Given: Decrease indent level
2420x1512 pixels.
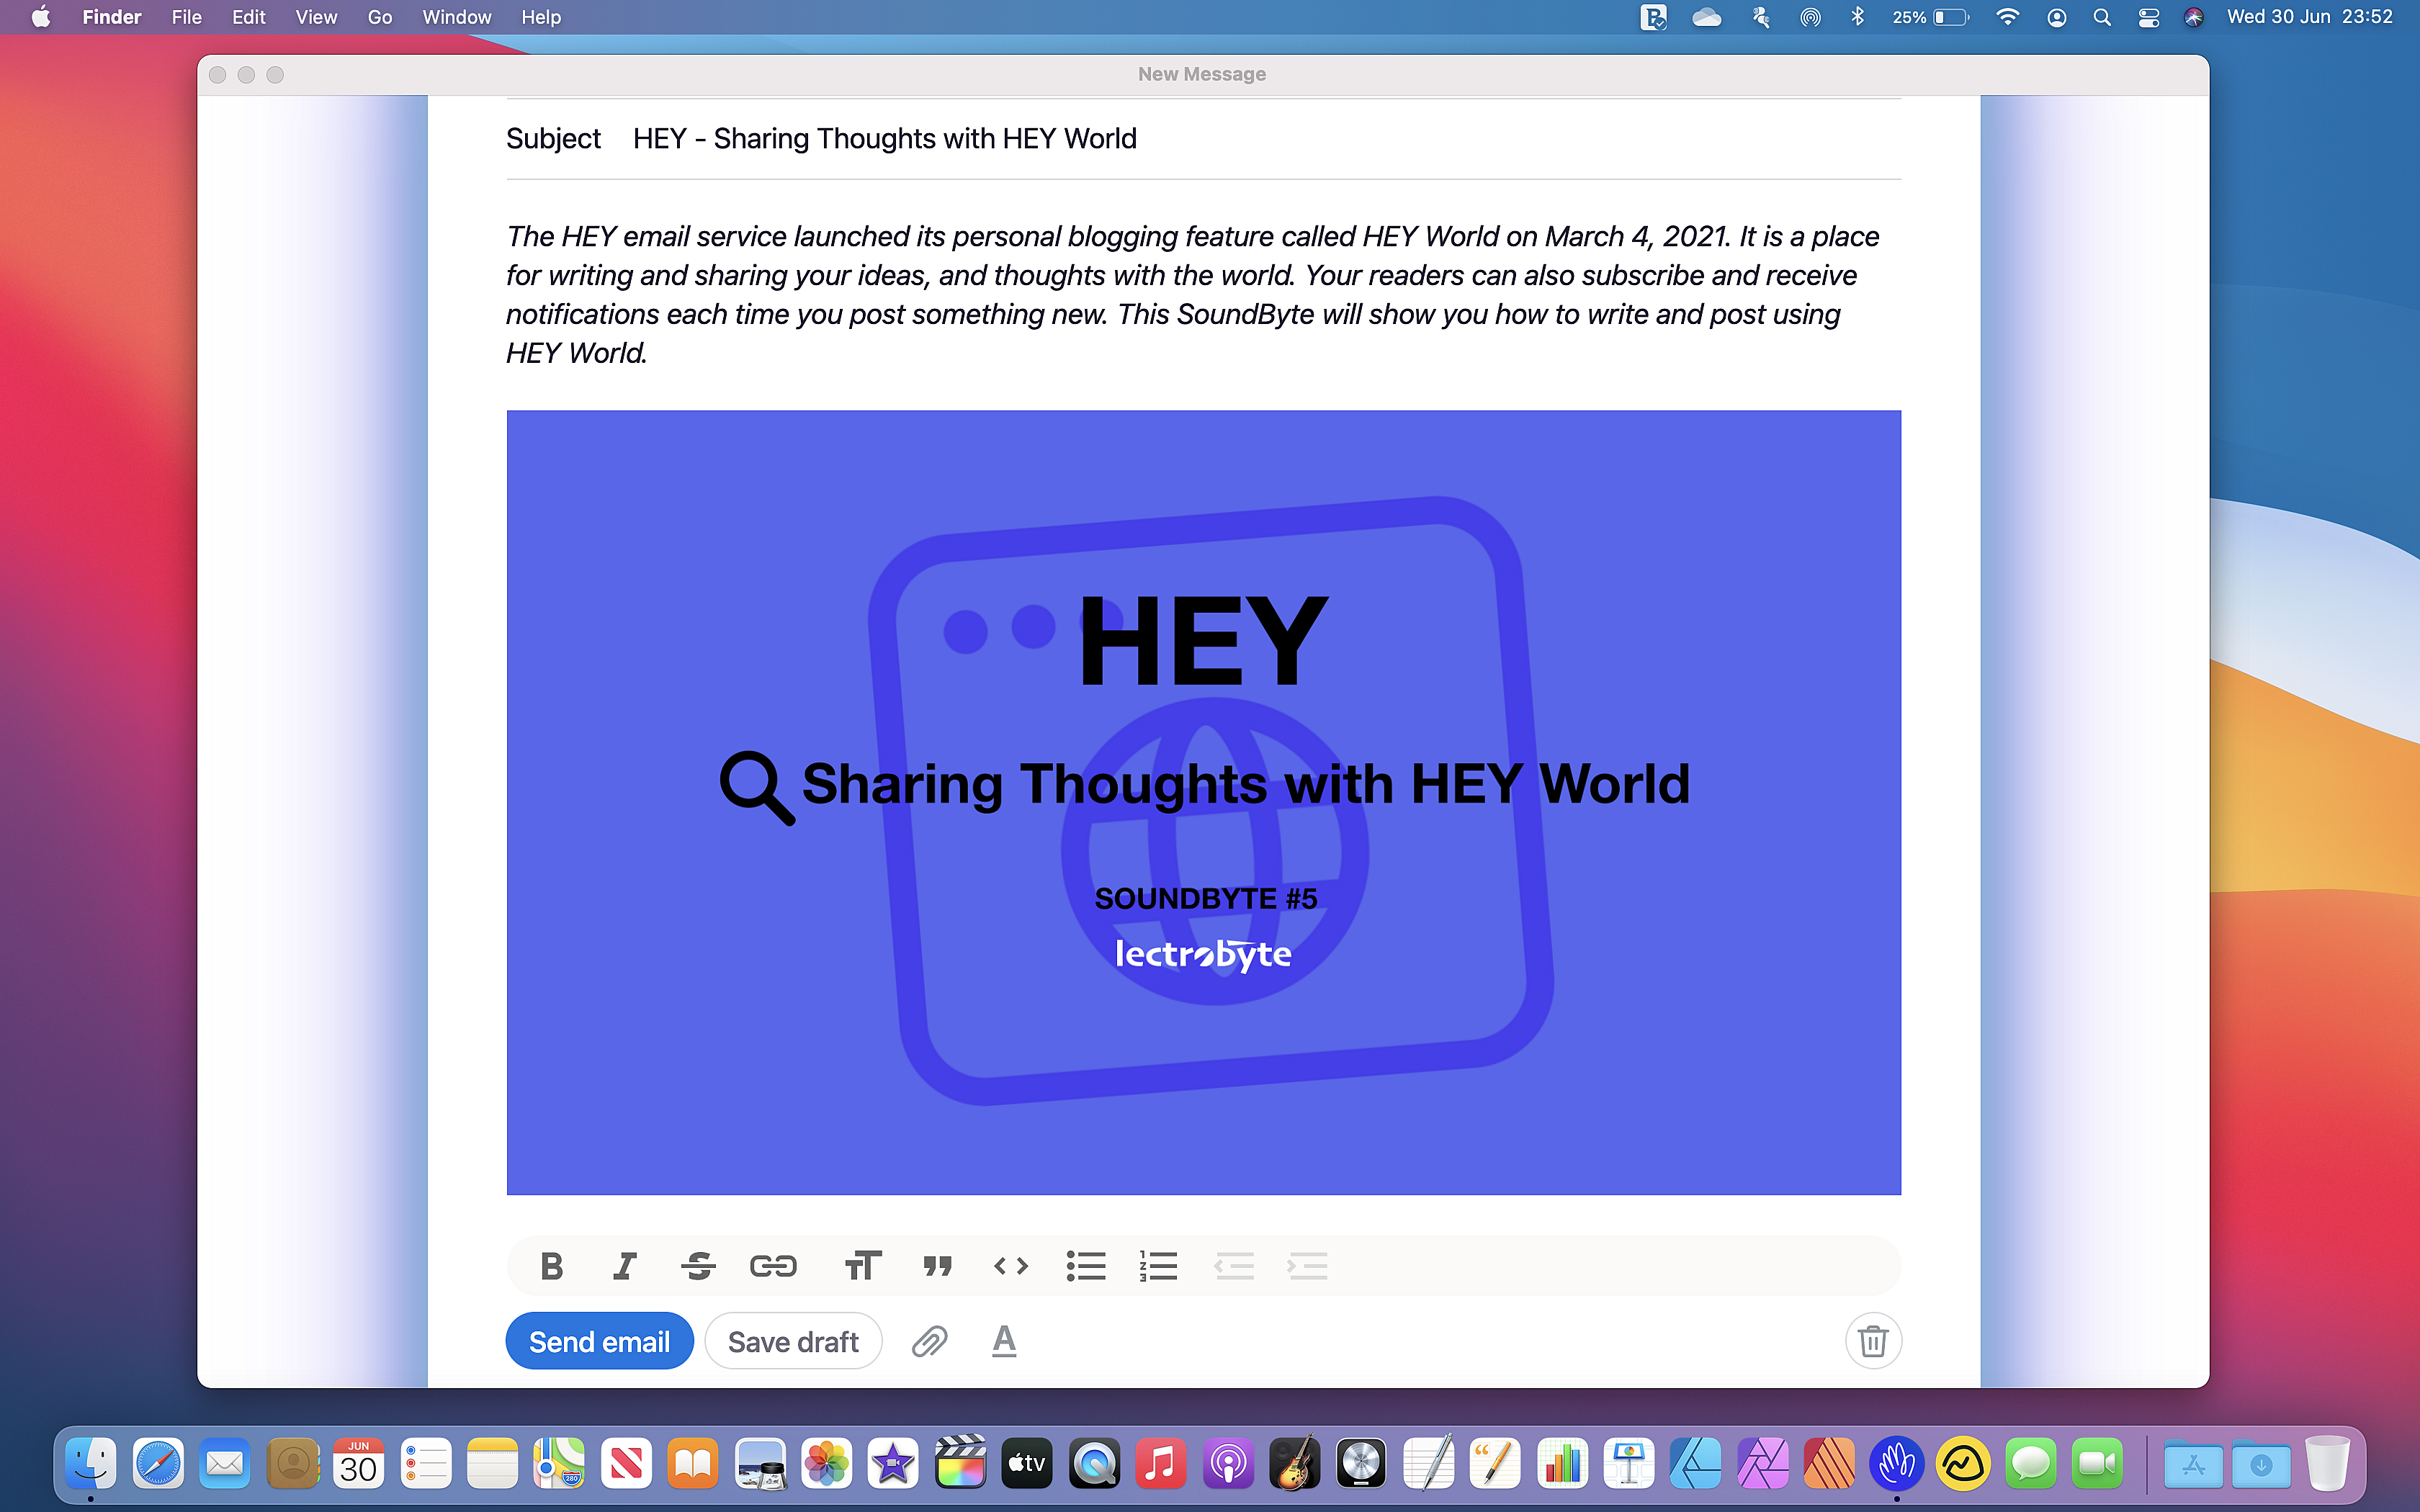Looking at the screenshot, I should (1234, 1266).
